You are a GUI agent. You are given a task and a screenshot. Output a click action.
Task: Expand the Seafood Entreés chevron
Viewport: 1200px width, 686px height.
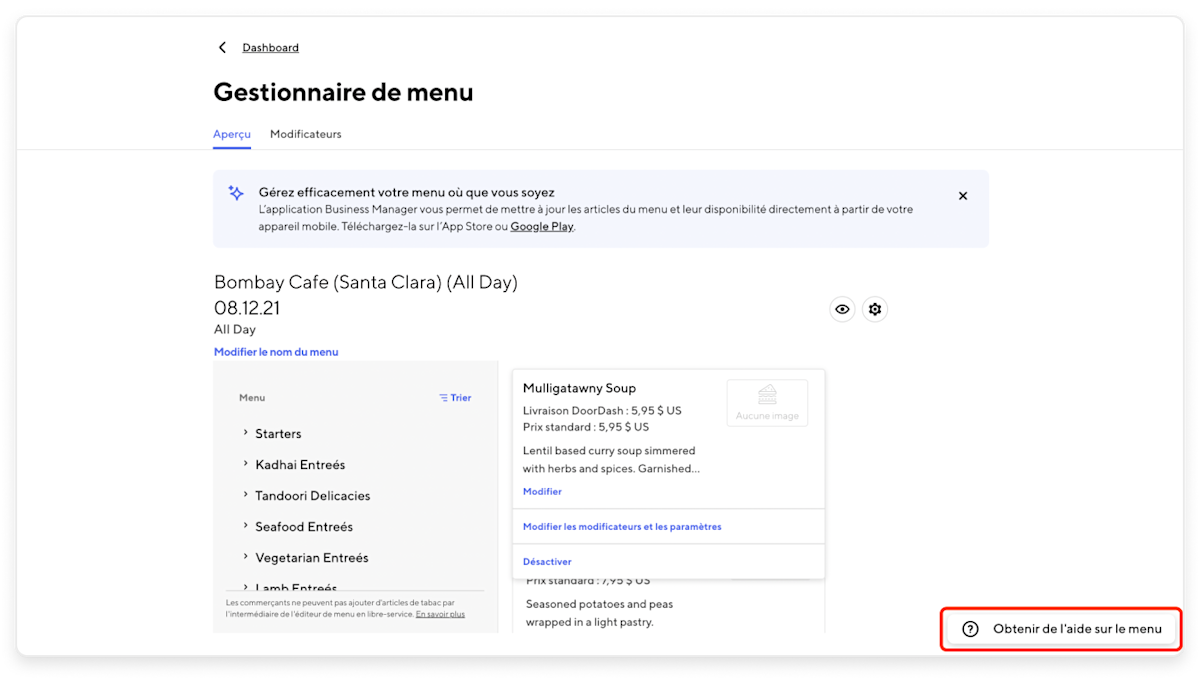click(x=245, y=526)
